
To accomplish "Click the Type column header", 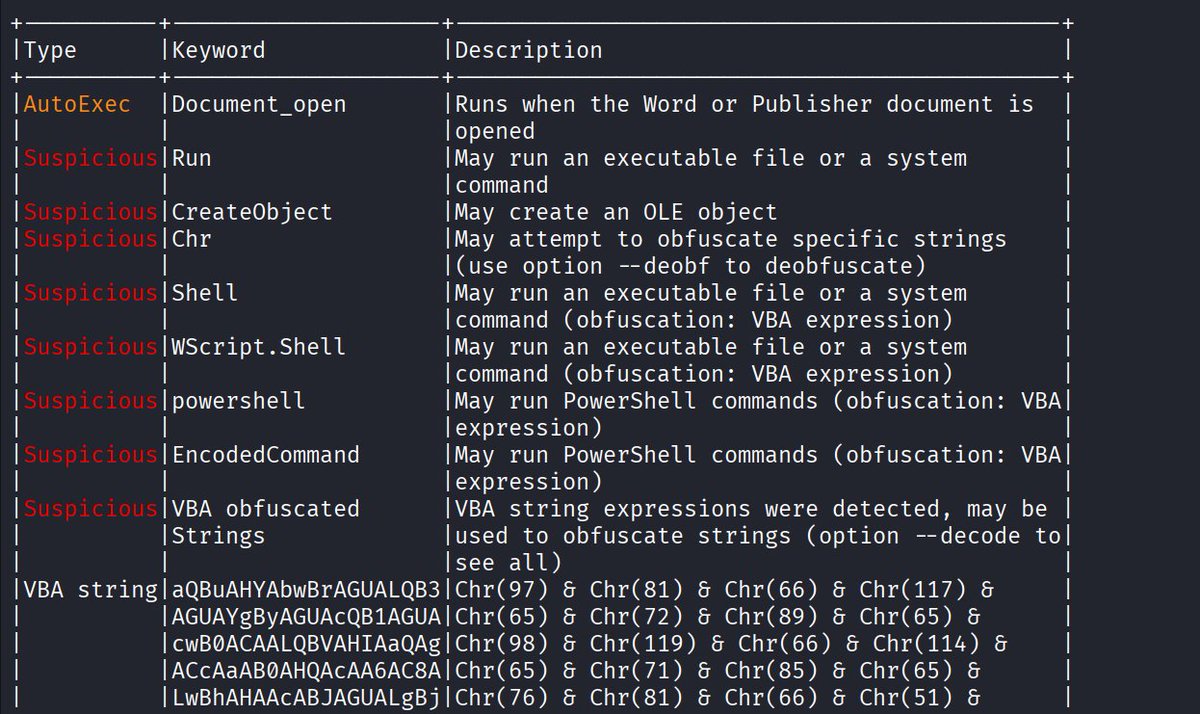I will (x=50, y=50).
